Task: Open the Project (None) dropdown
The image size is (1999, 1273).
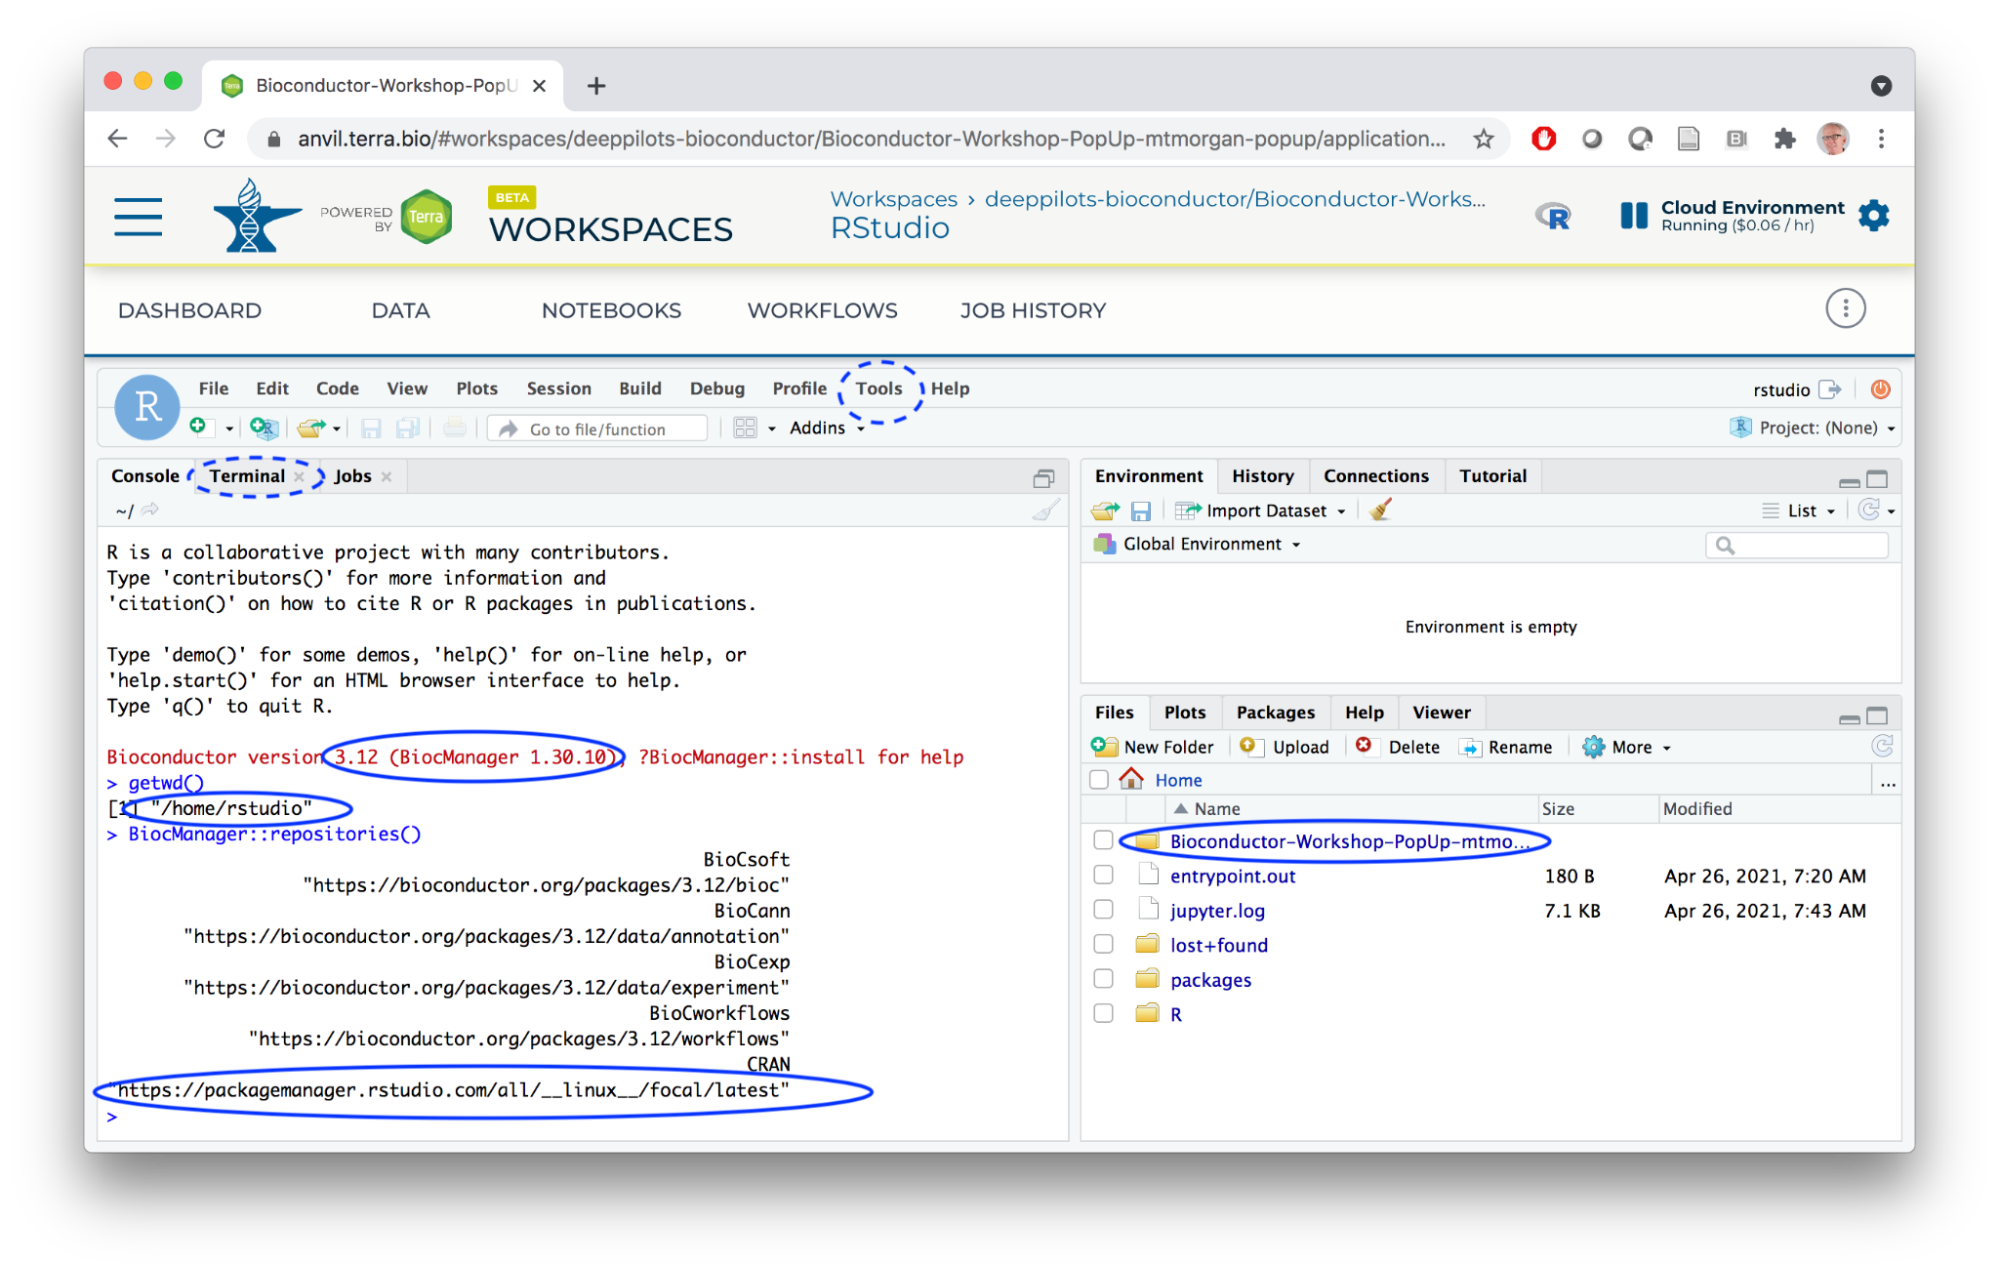Action: pyautogui.click(x=1812, y=428)
